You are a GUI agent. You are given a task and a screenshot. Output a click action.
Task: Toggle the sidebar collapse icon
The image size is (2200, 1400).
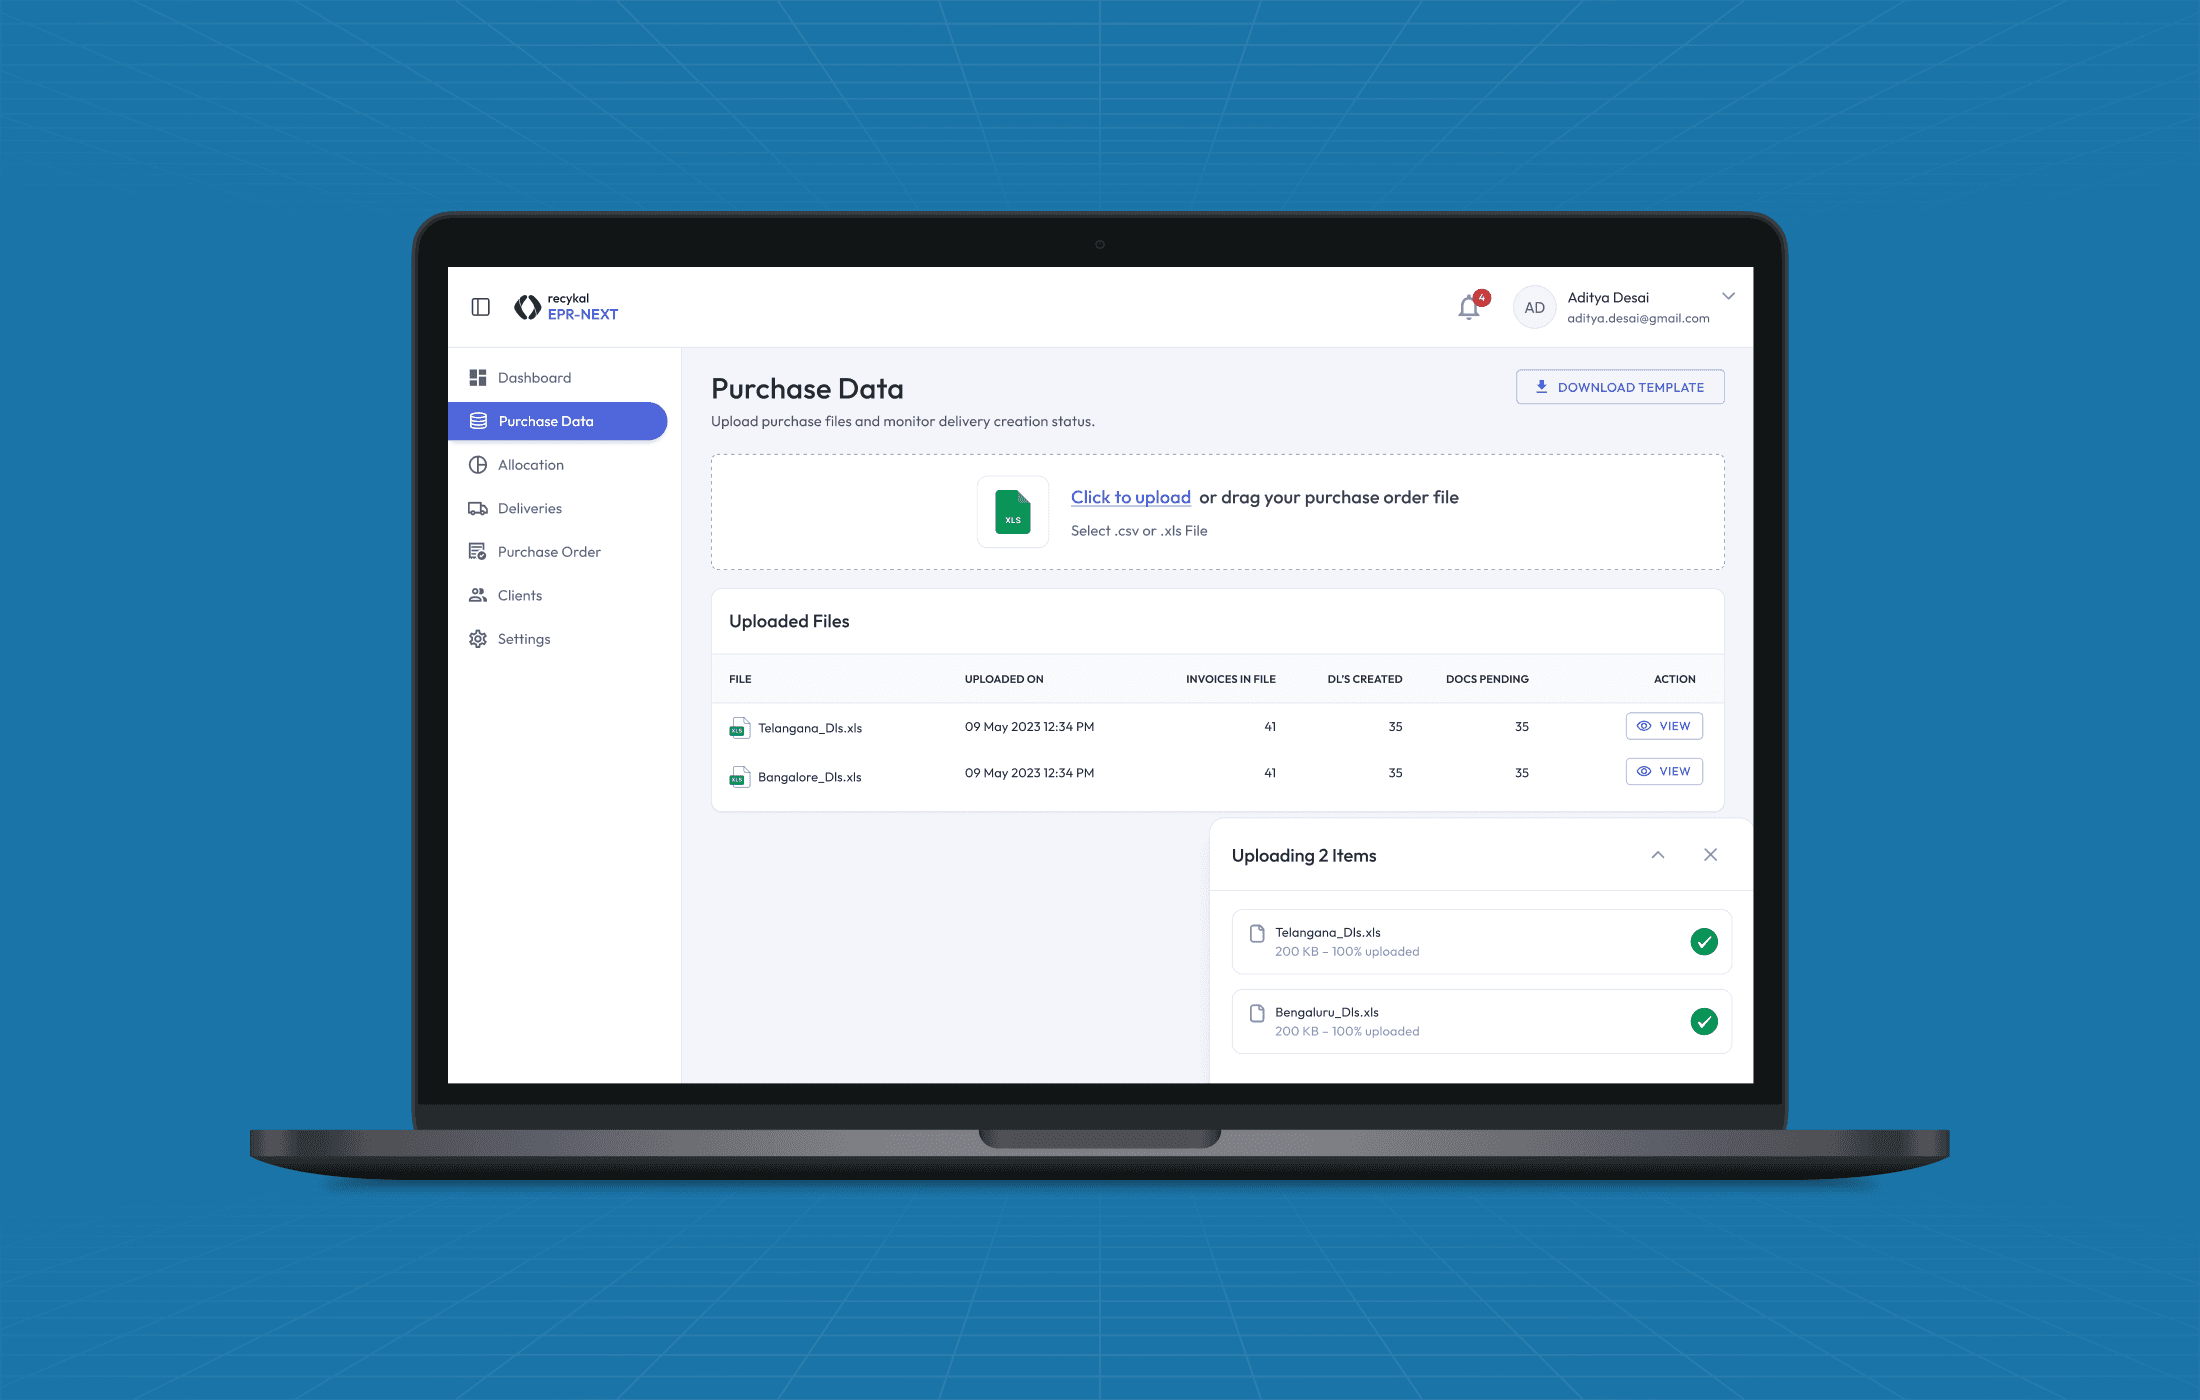tap(480, 307)
